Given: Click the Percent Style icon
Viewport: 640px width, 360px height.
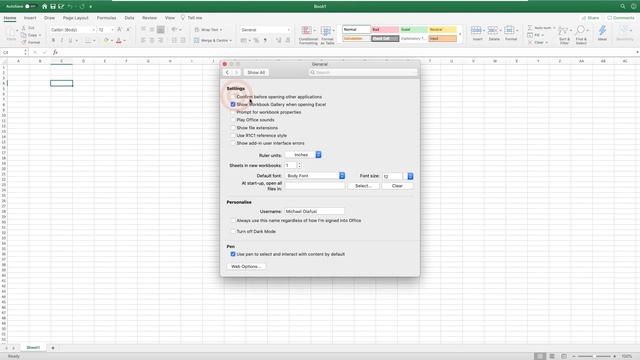Looking at the screenshot, I should pyautogui.click(x=256, y=40).
